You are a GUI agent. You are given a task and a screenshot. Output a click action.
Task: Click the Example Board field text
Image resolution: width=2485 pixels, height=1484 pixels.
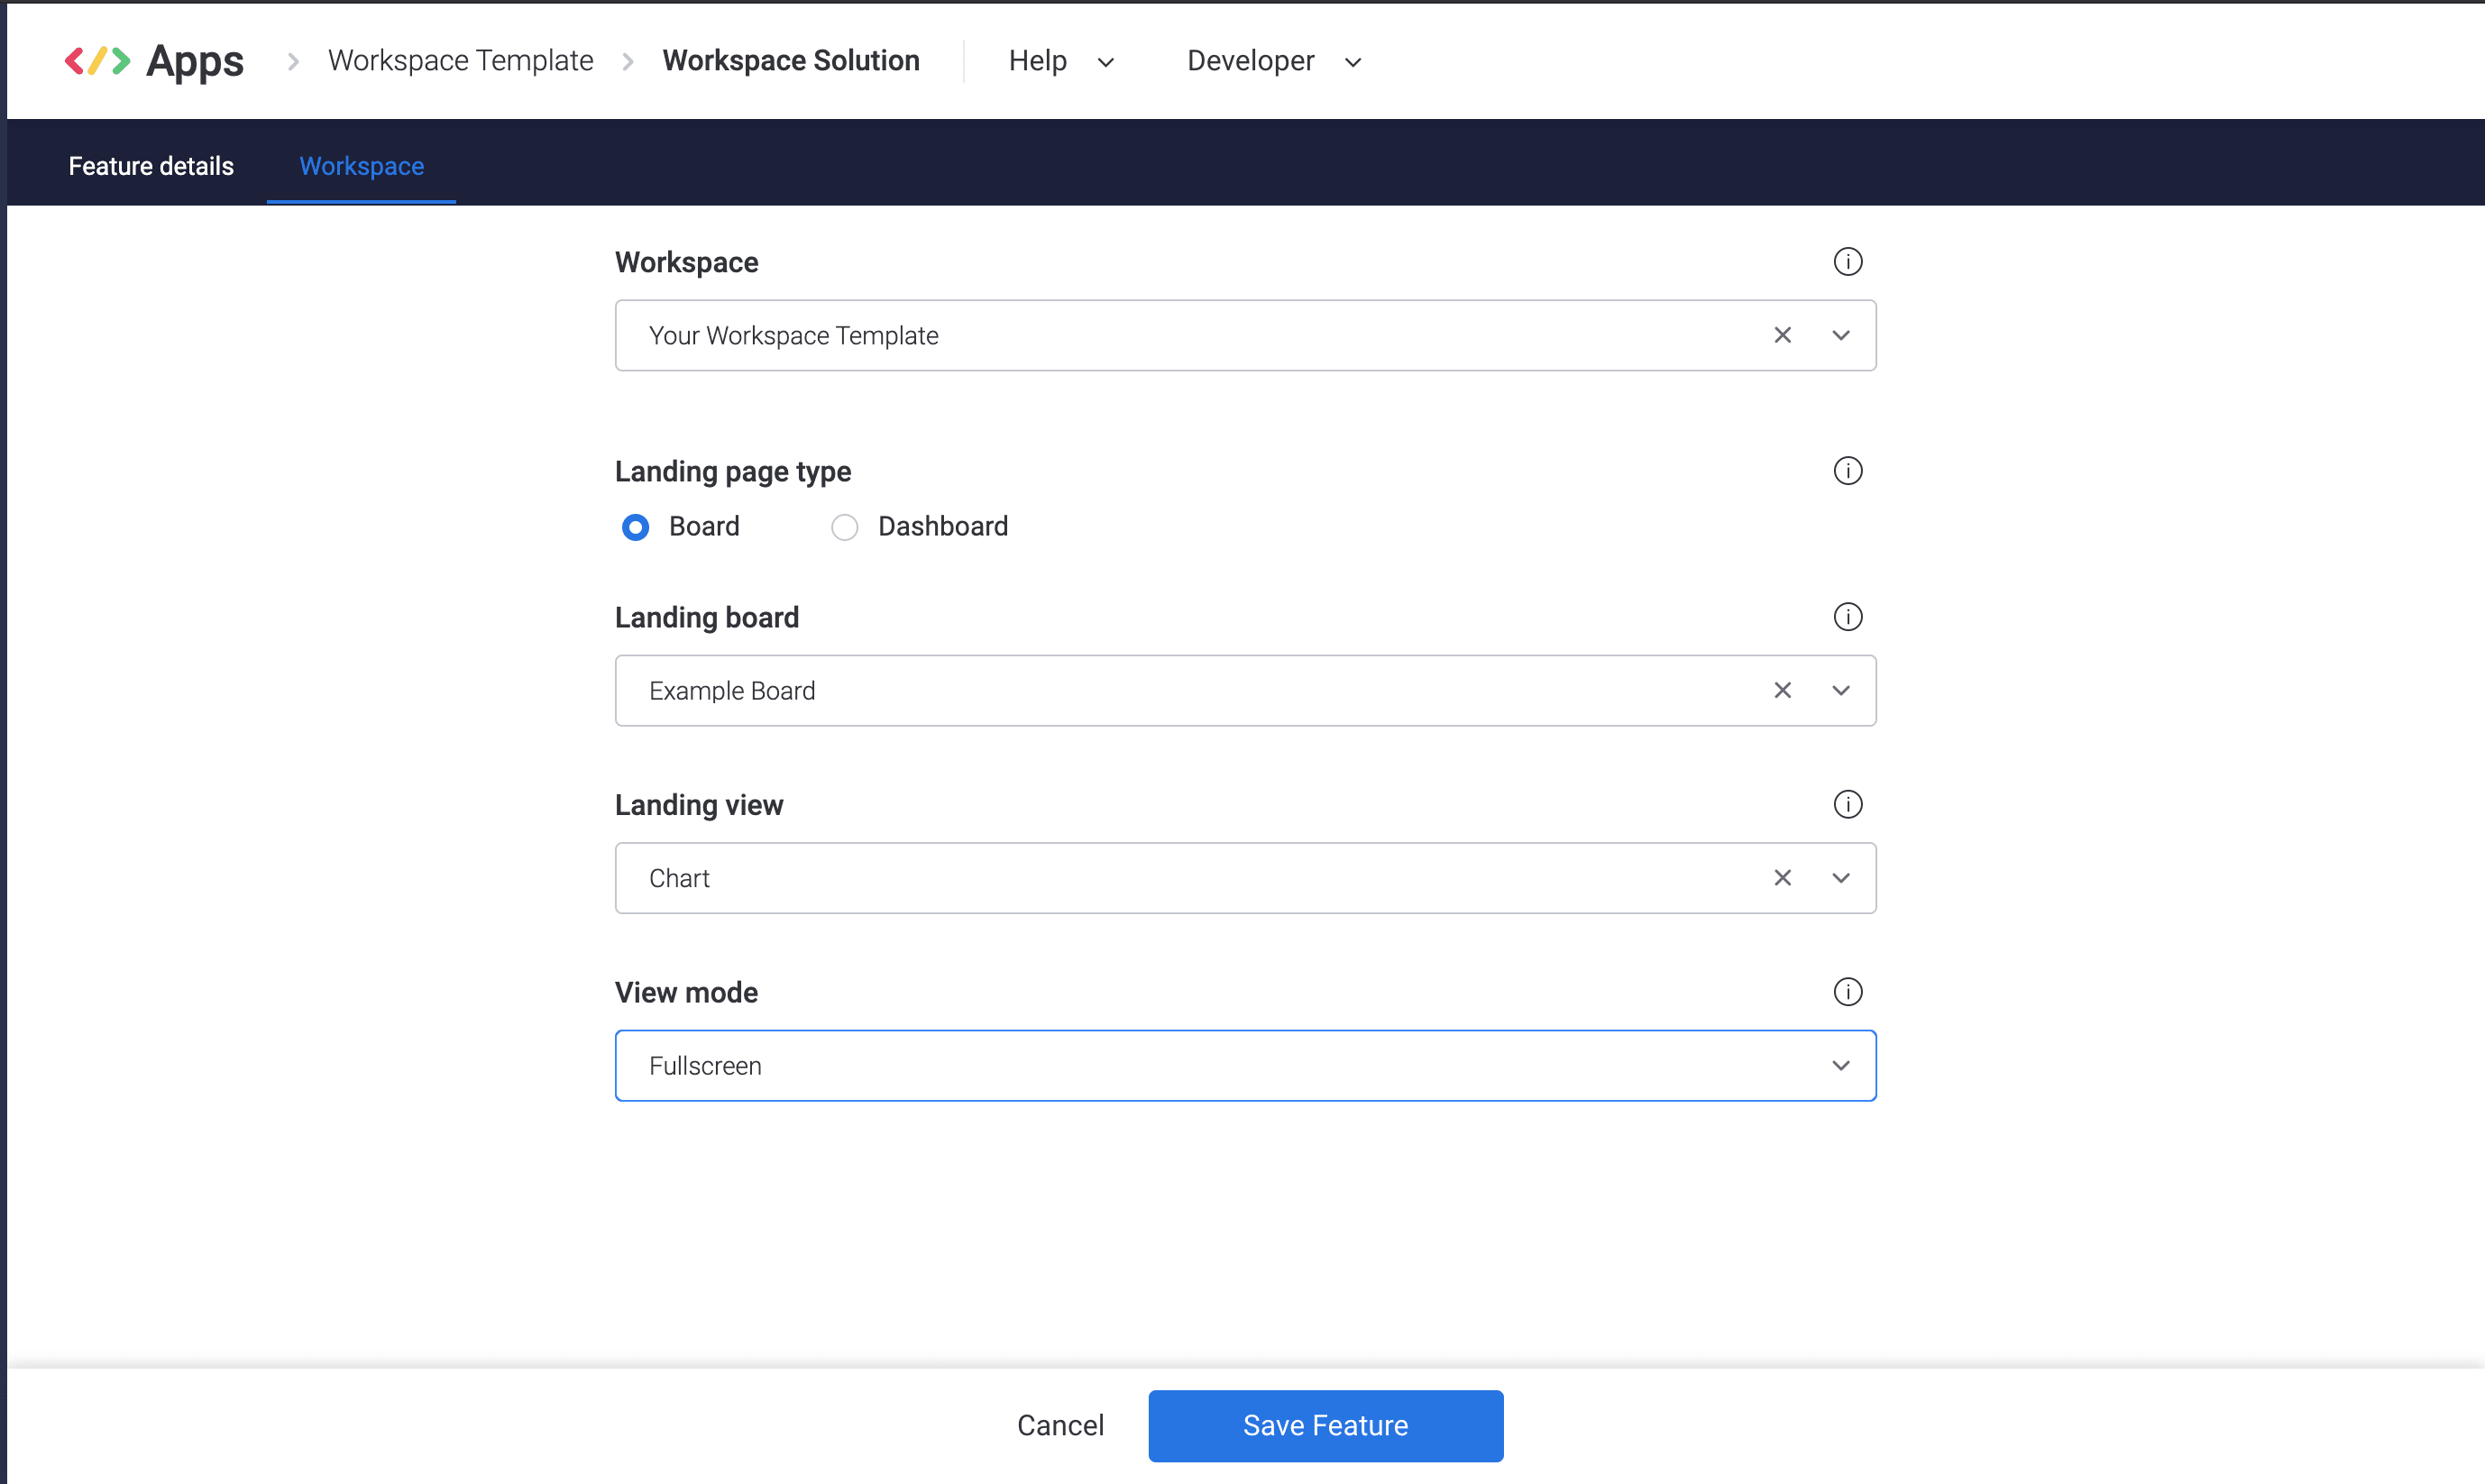(x=732, y=691)
